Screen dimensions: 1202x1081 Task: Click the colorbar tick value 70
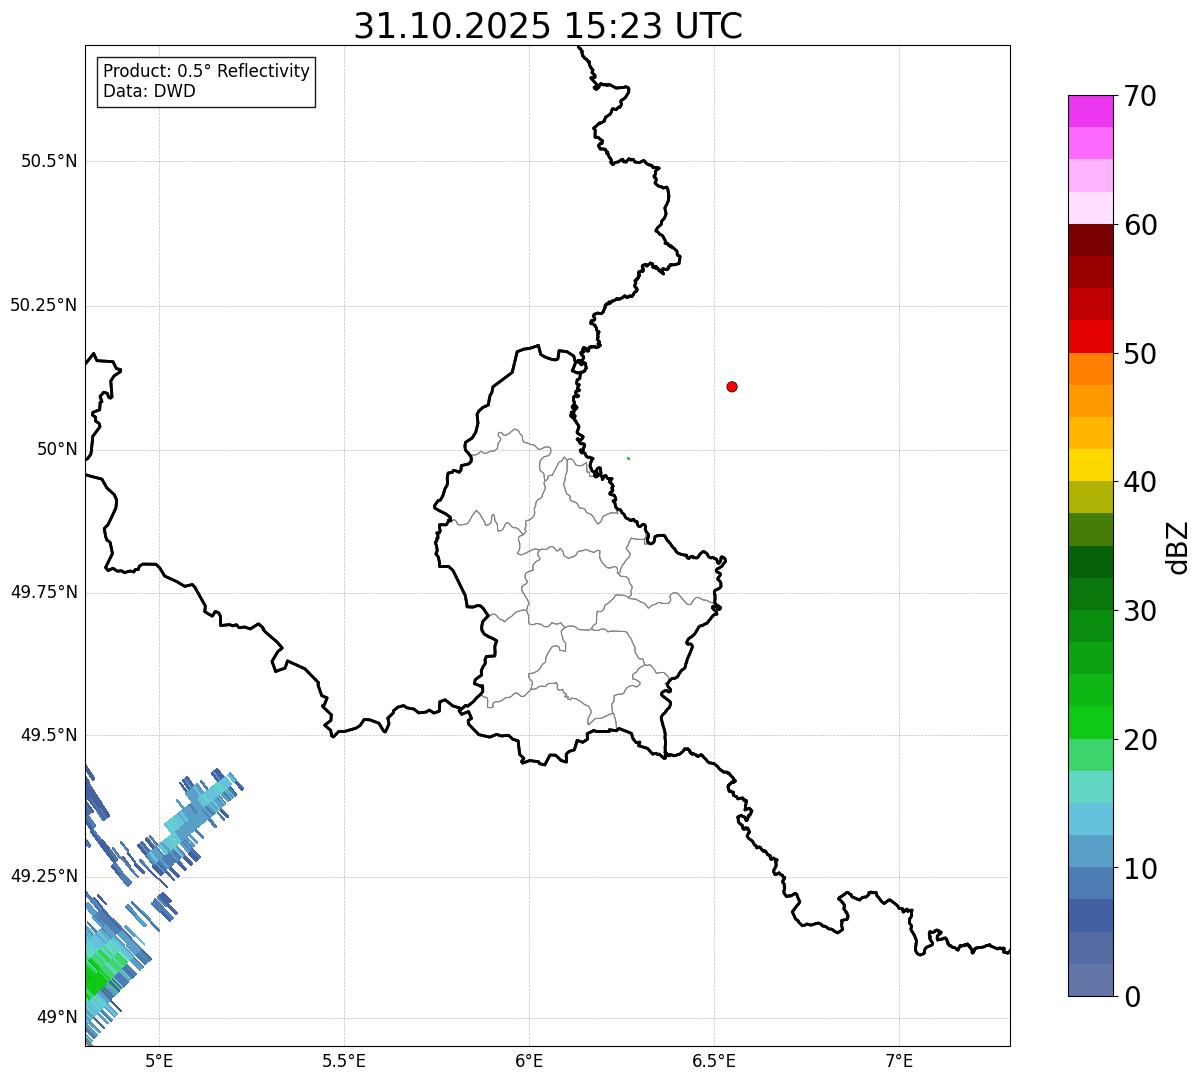[1140, 97]
